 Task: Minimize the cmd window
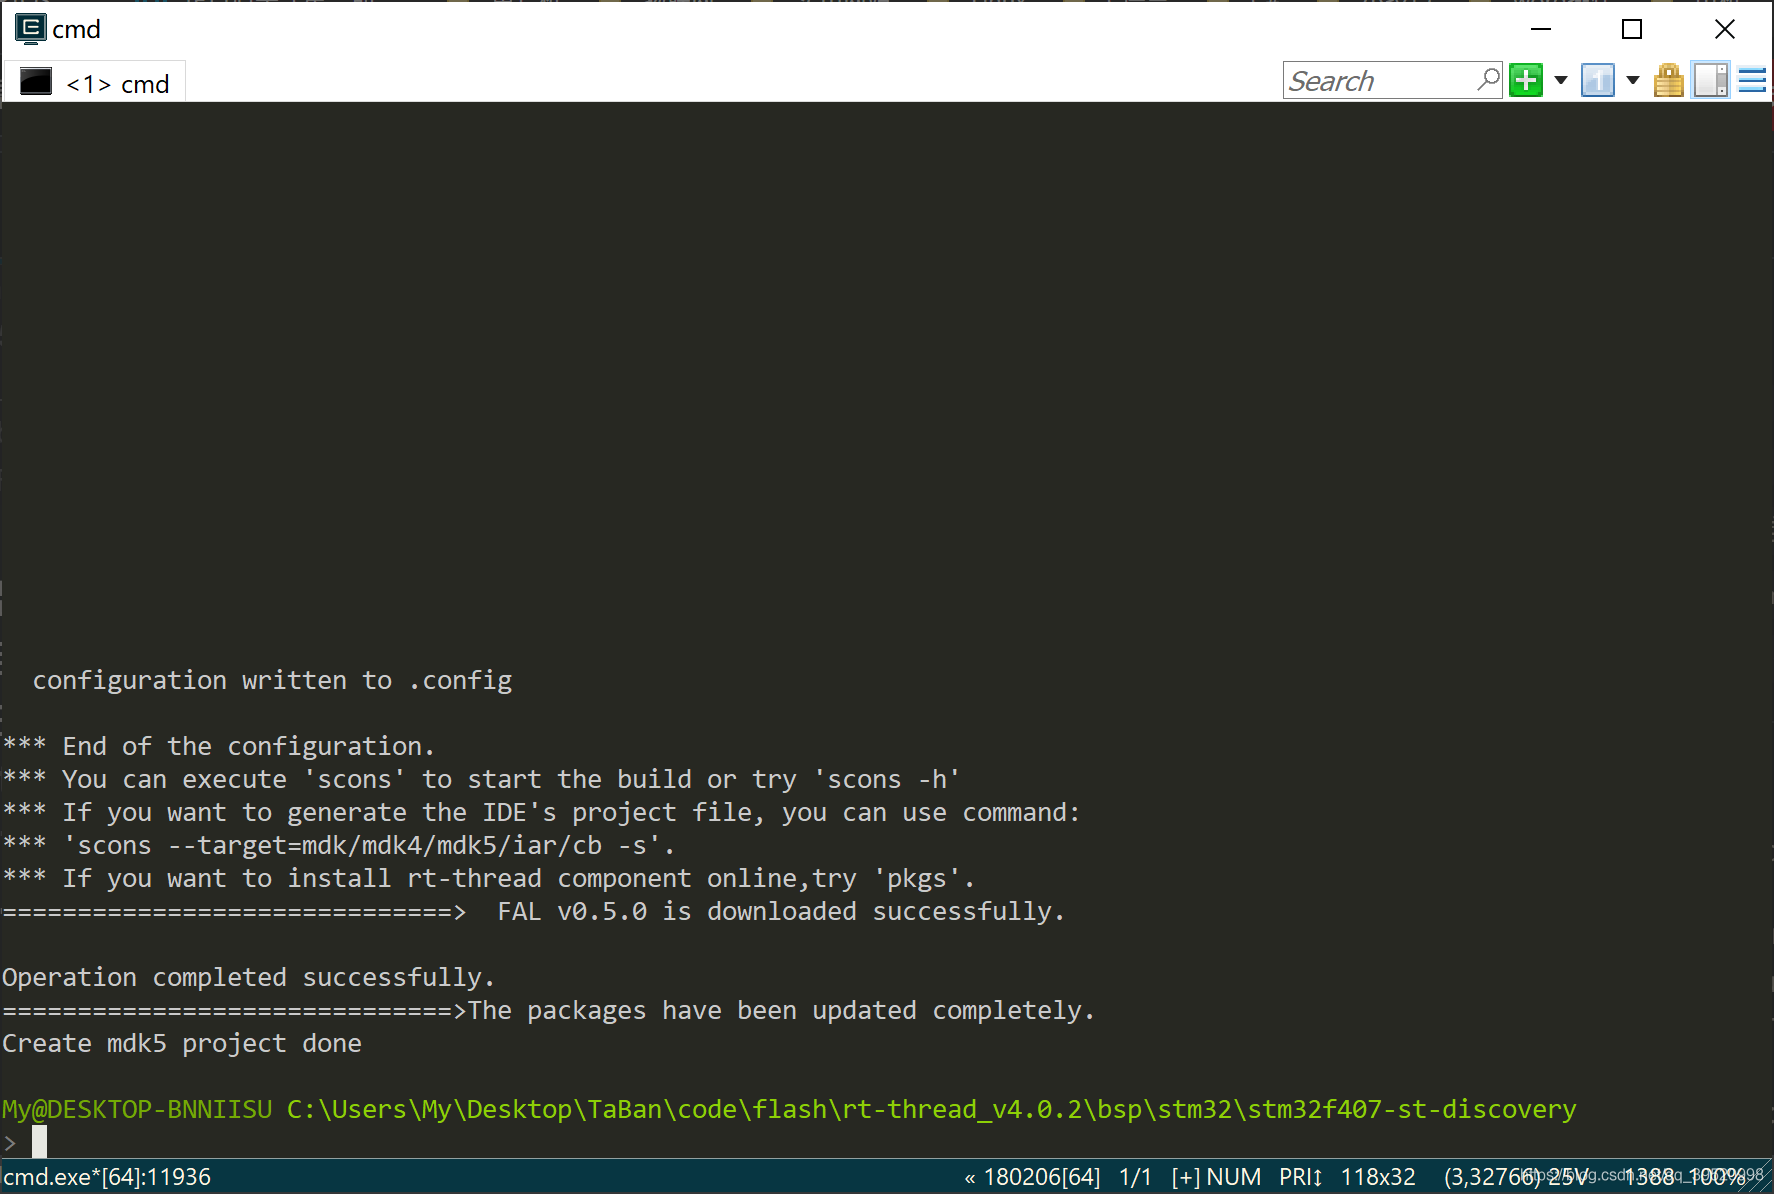pyautogui.click(x=1541, y=29)
